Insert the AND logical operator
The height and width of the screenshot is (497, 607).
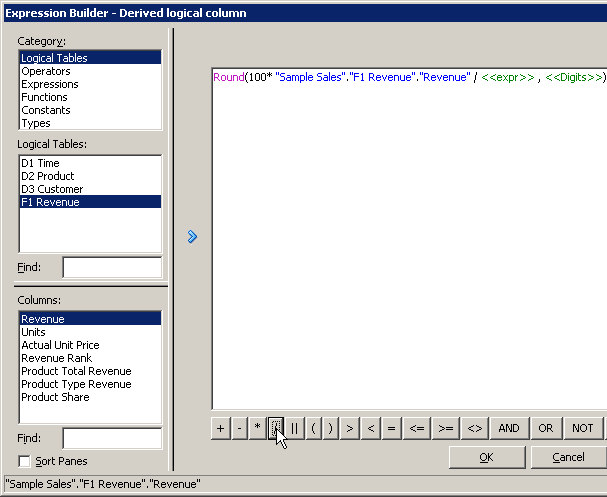[509, 428]
